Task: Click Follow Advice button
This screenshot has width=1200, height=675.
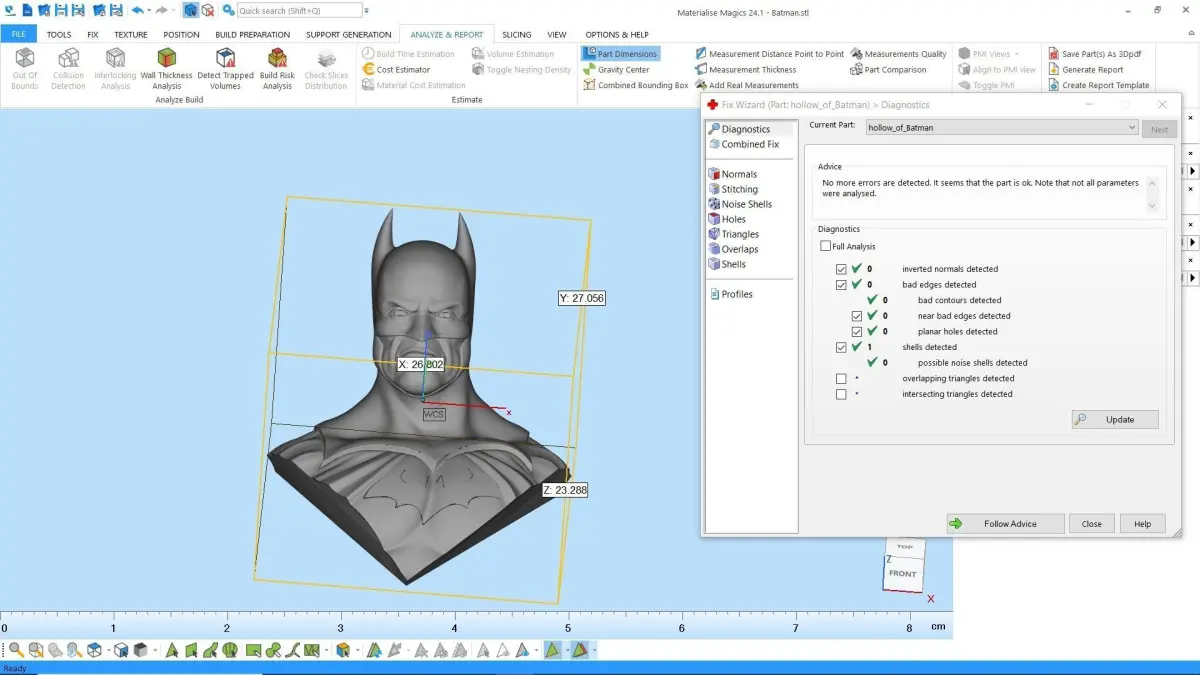Action: (1005, 523)
